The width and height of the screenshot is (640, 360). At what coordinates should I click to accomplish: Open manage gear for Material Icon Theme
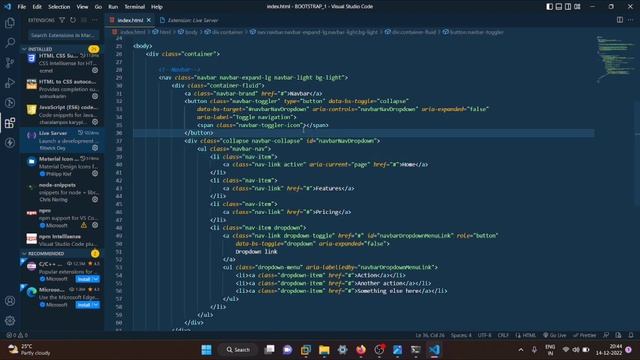[x=95, y=173]
